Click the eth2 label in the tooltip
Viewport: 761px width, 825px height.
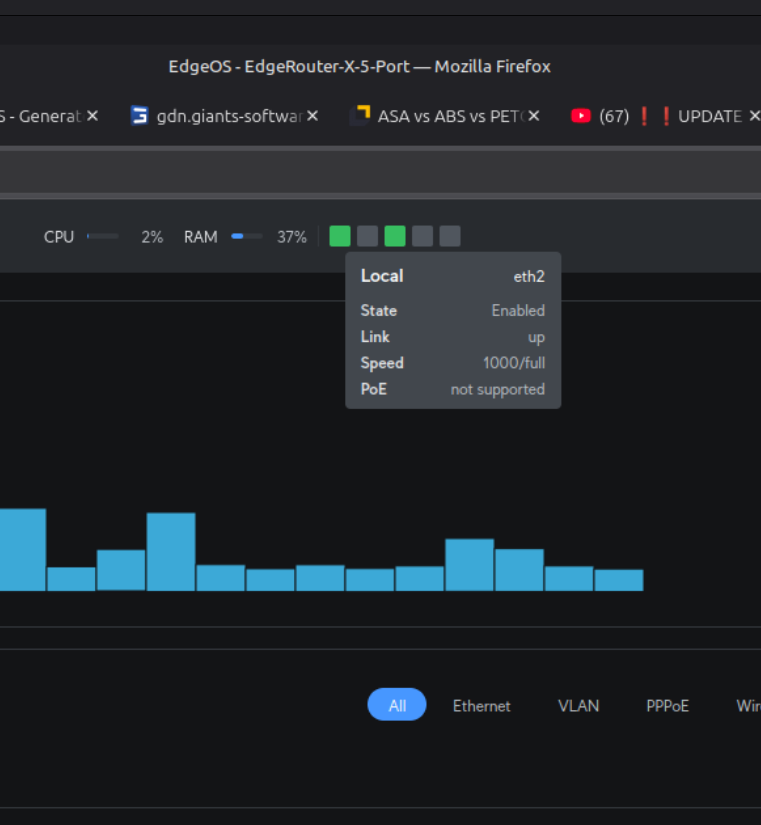[x=529, y=277]
